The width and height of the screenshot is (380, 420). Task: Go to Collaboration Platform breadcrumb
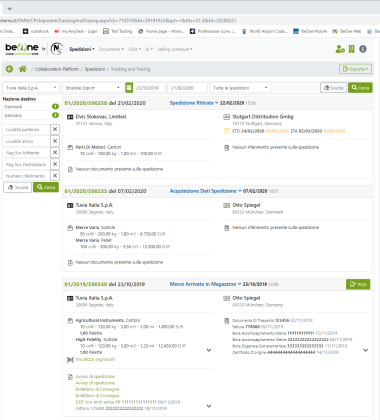point(57,69)
